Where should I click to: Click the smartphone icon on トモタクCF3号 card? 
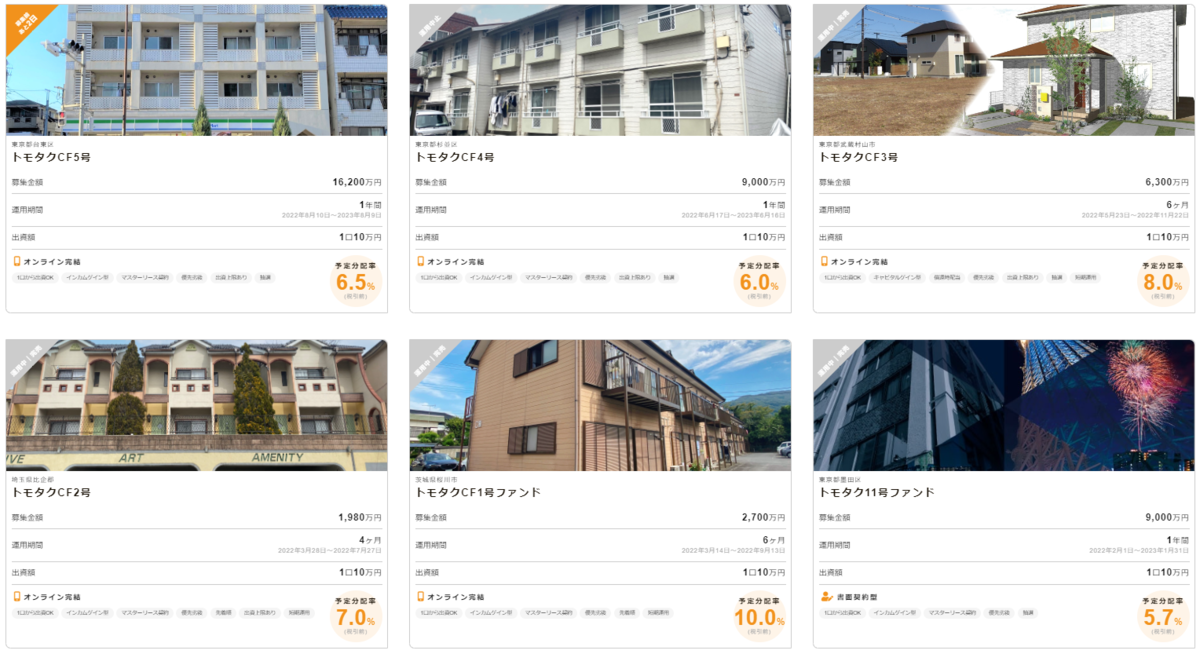click(824, 261)
